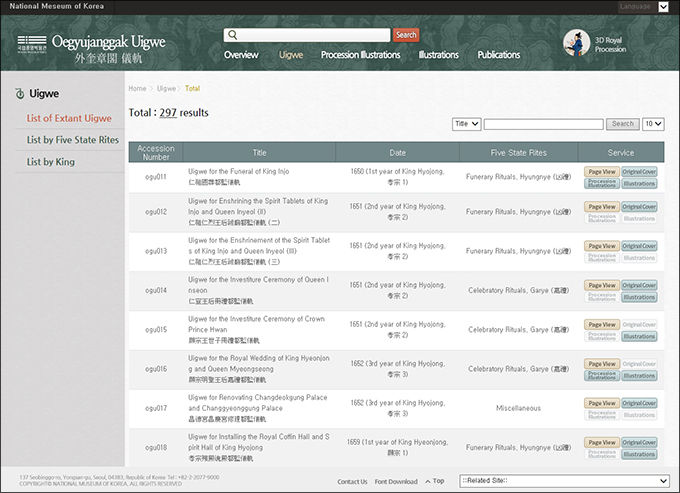Open Uigwe for Renovating Changdeokgung Palace
The image size is (680, 493).
258,402
